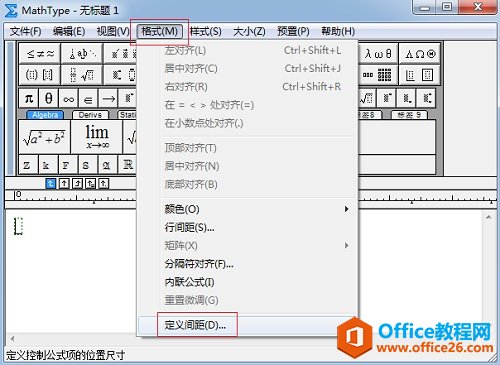Select 重置微调(G) in the menu

(248, 300)
